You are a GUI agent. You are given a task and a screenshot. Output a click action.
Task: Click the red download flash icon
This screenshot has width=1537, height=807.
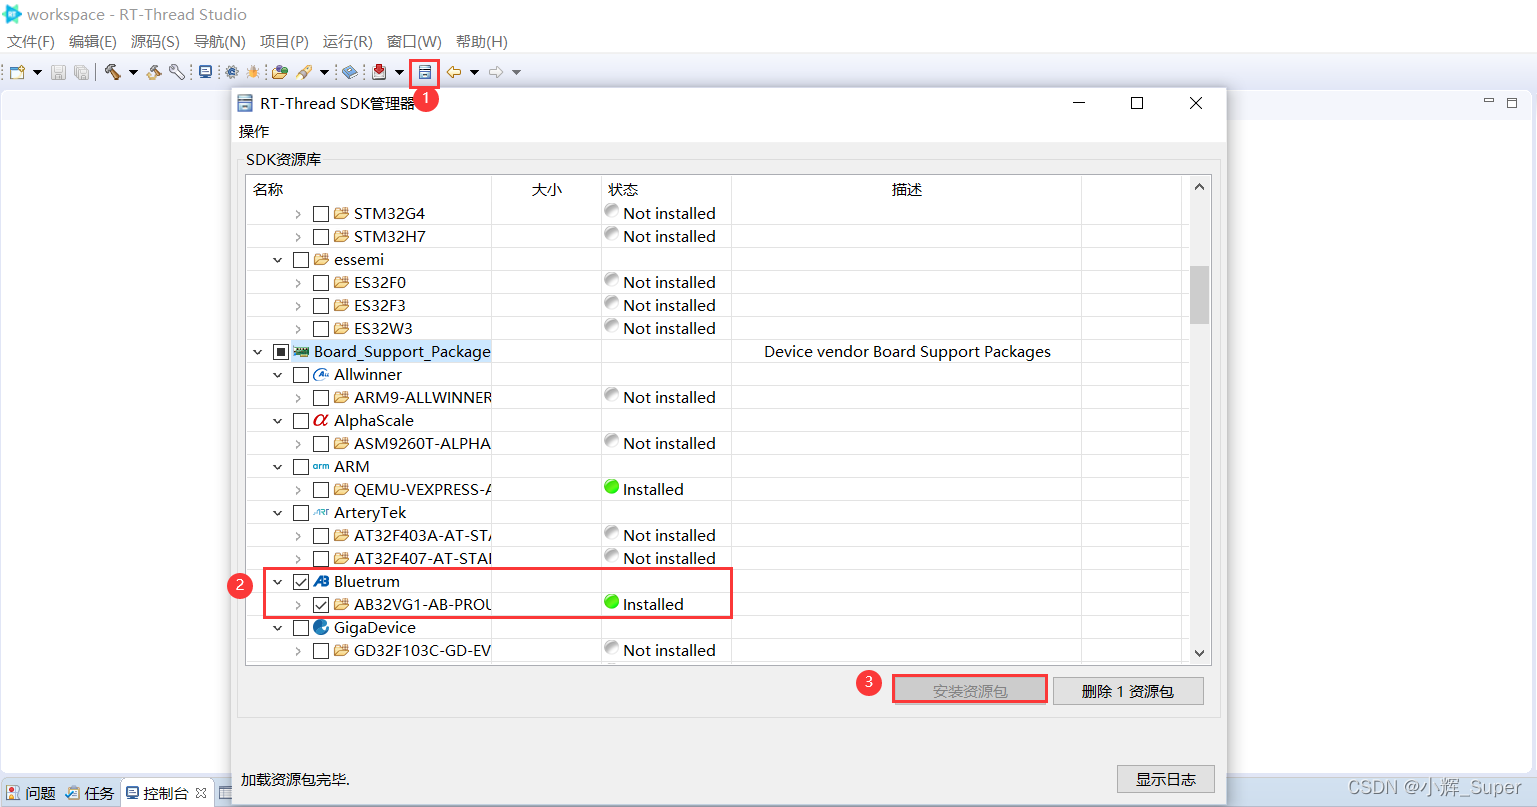pos(379,72)
